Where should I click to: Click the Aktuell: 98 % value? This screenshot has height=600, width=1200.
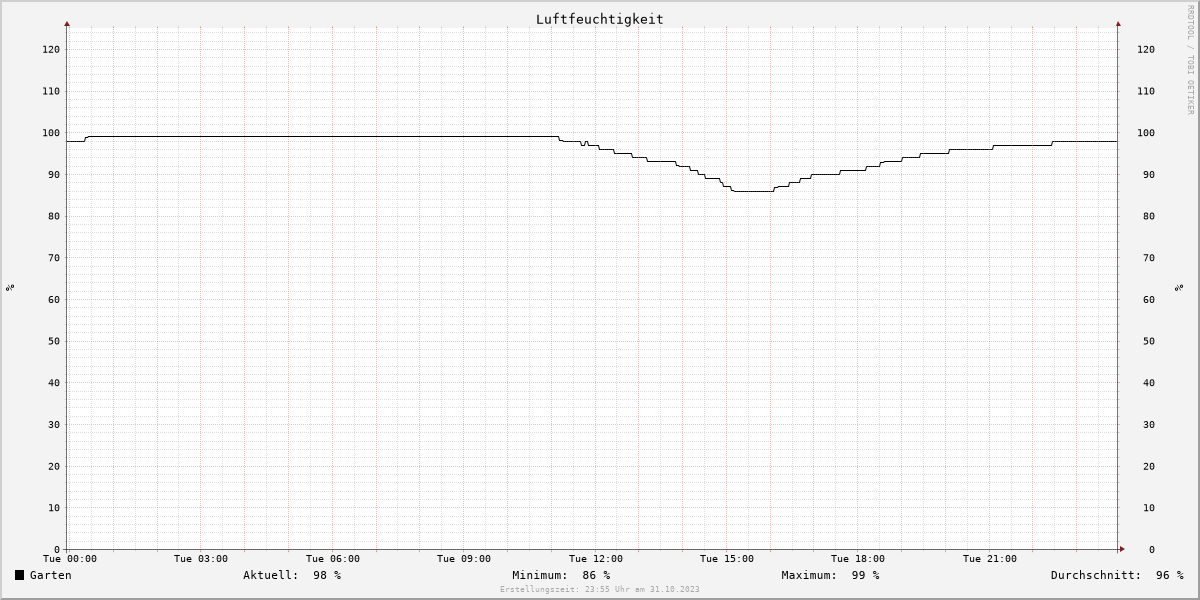(x=292, y=575)
